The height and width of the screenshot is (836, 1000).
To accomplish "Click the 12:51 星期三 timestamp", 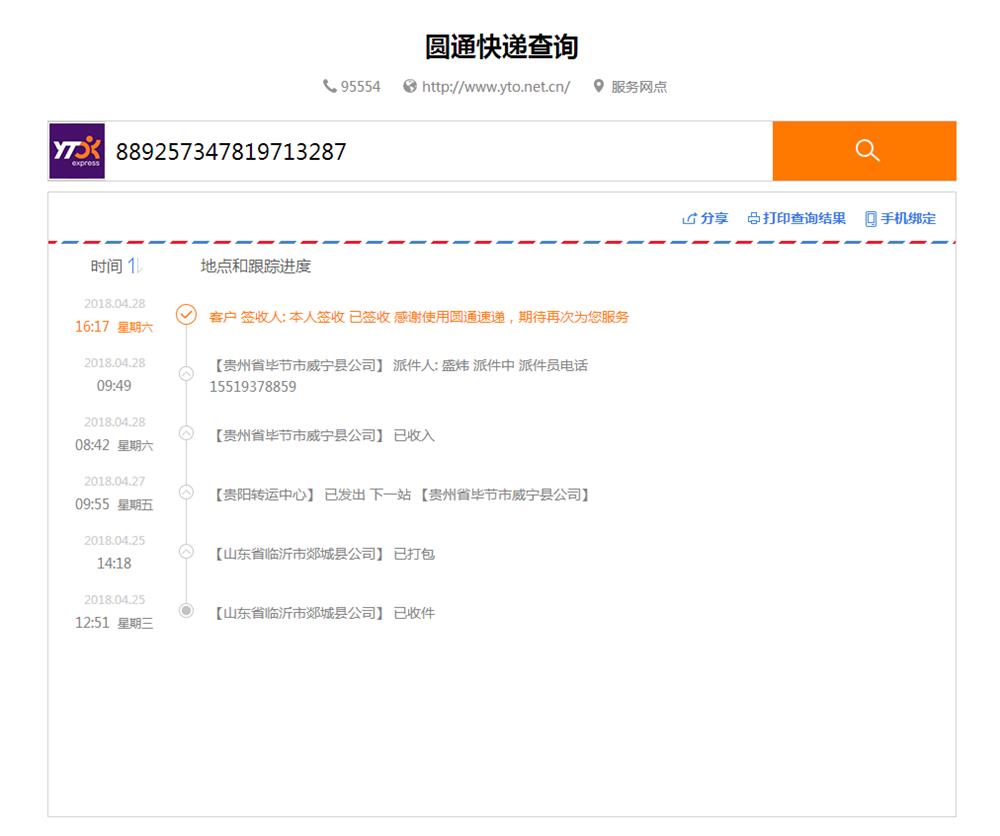I will click(114, 622).
